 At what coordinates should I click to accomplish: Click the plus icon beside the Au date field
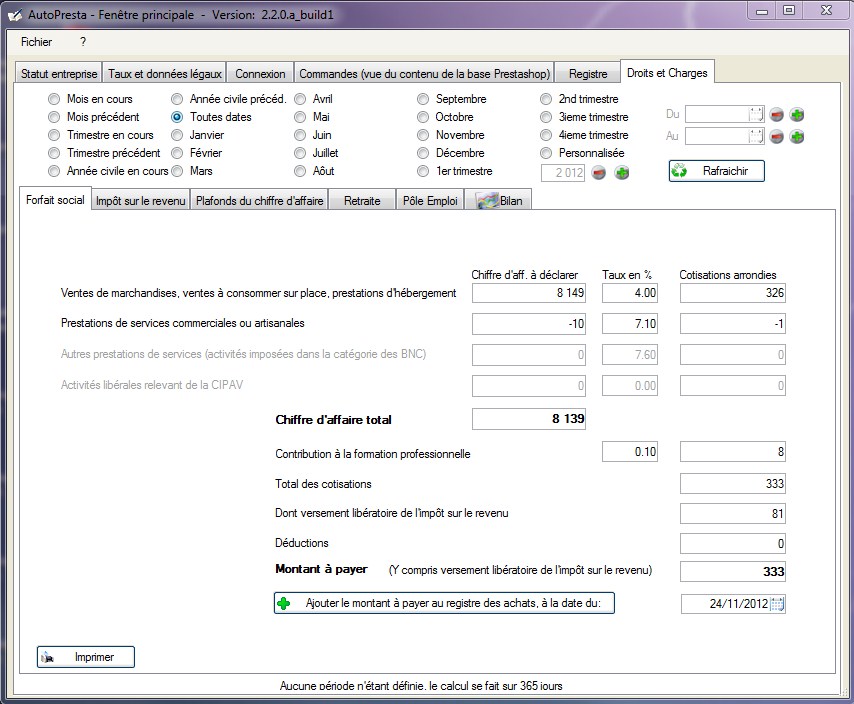pos(797,137)
